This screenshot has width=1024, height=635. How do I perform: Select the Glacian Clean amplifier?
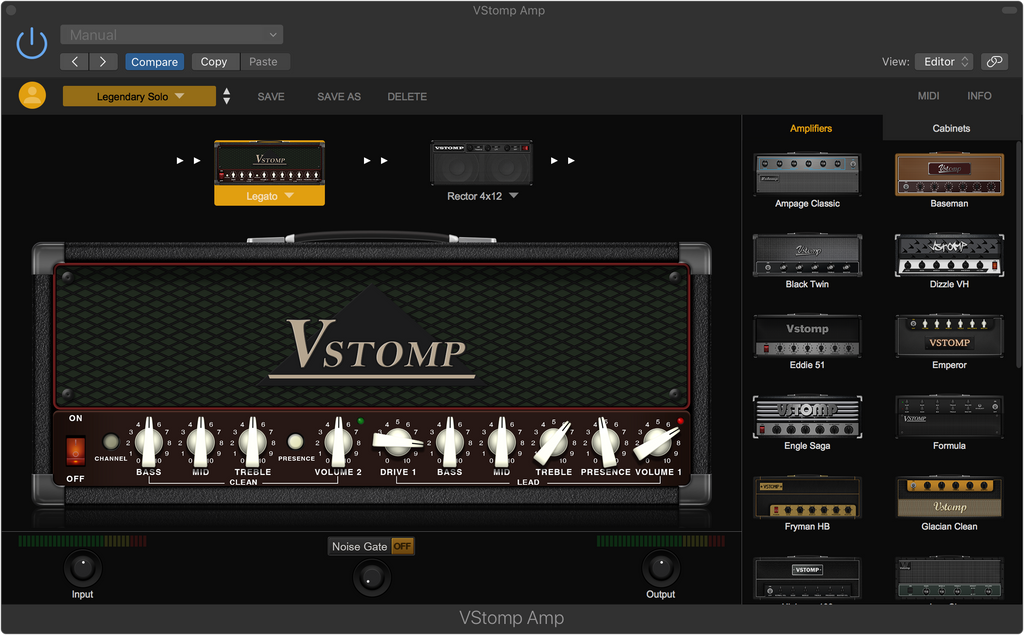click(949, 497)
